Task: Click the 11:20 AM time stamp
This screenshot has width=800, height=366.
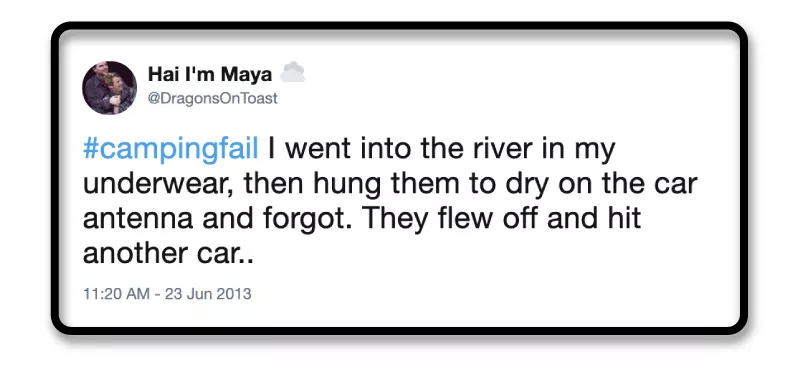Action: [x=116, y=294]
